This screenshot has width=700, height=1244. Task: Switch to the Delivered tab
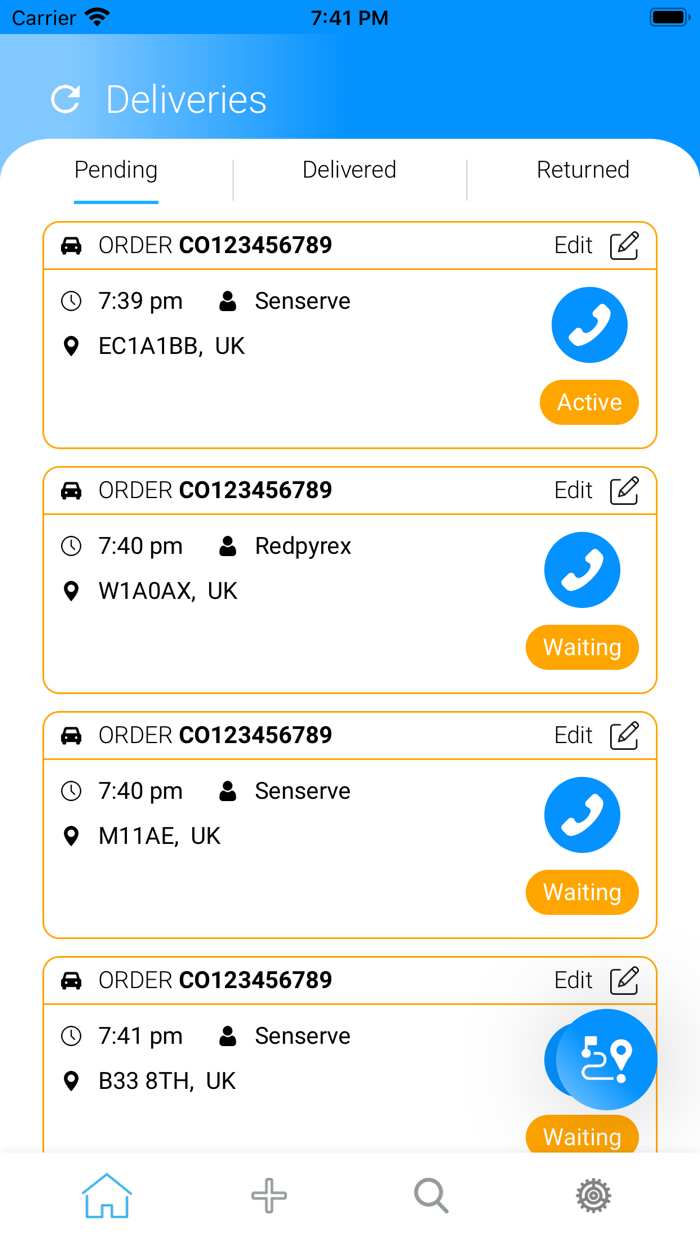coord(349,170)
